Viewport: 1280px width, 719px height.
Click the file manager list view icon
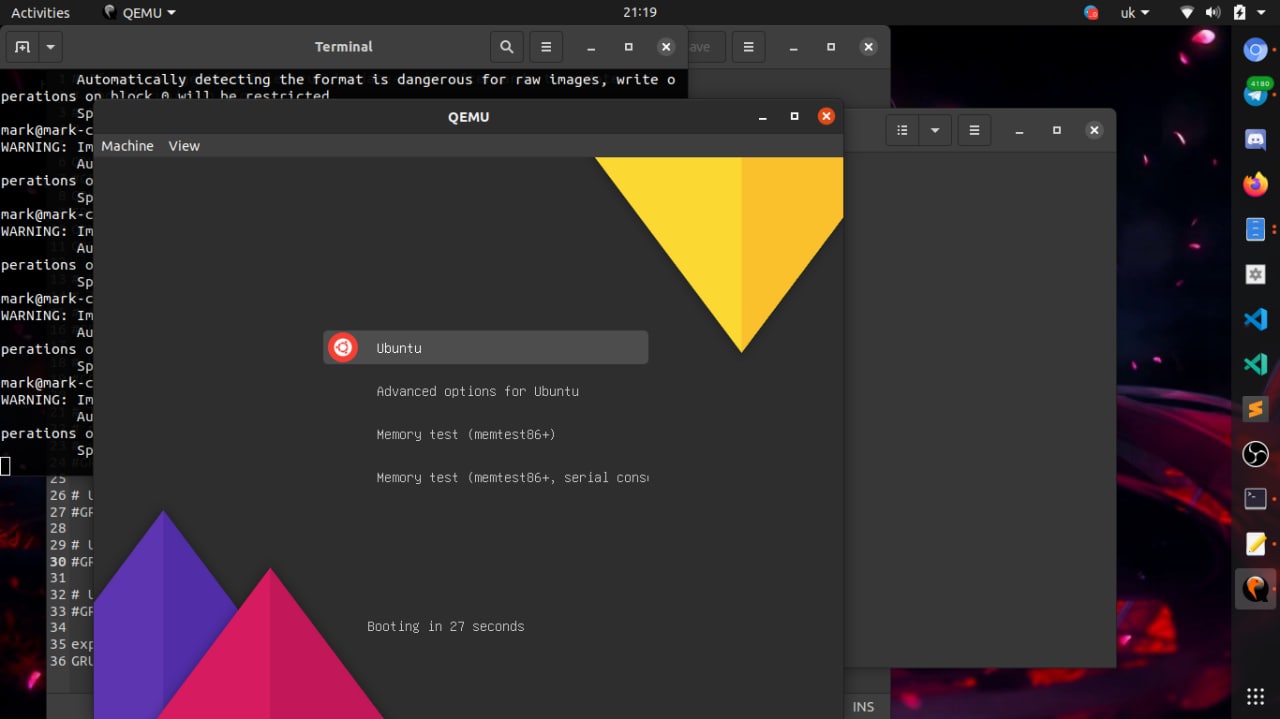pyautogui.click(x=902, y=130)
